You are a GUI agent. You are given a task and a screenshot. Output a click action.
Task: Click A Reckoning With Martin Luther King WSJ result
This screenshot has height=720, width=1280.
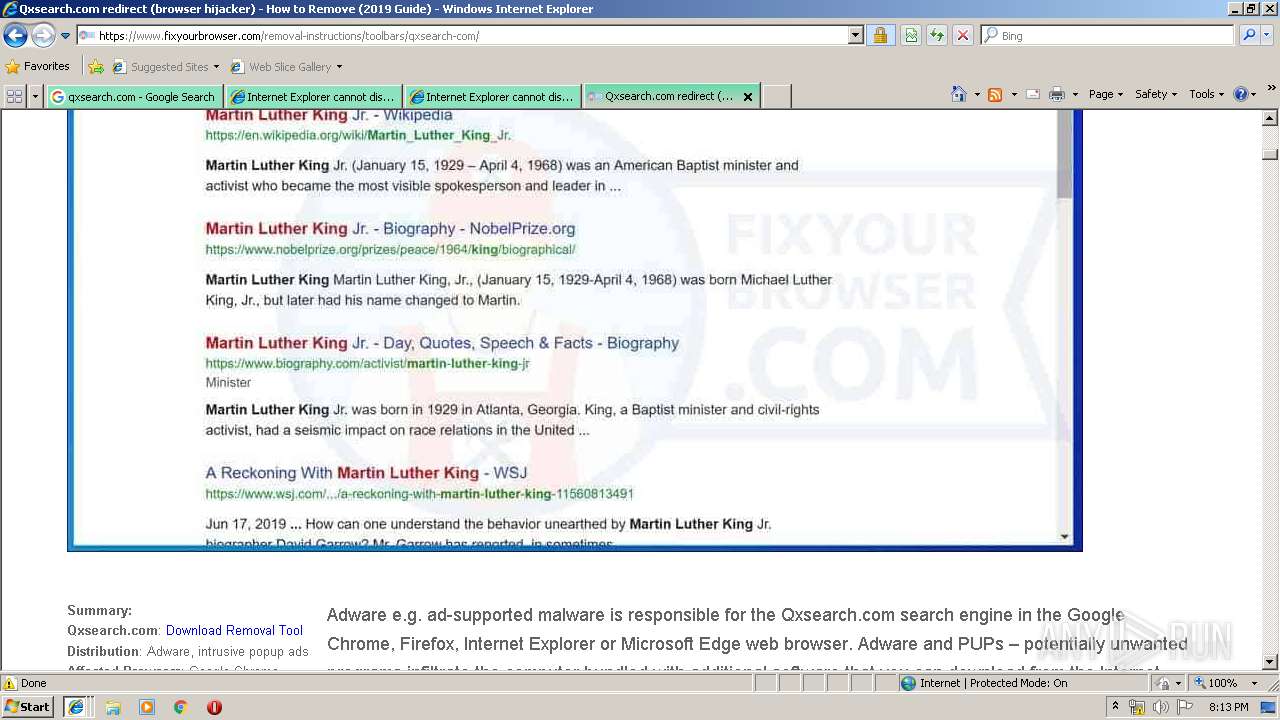click(366, 473)
